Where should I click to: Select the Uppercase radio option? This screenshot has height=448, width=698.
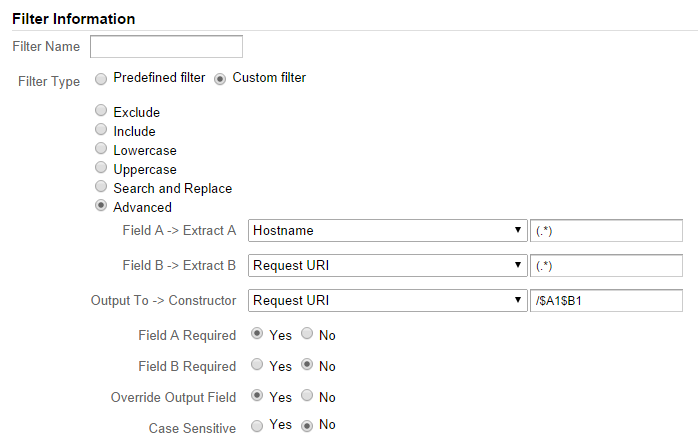[x=100, y=169]
